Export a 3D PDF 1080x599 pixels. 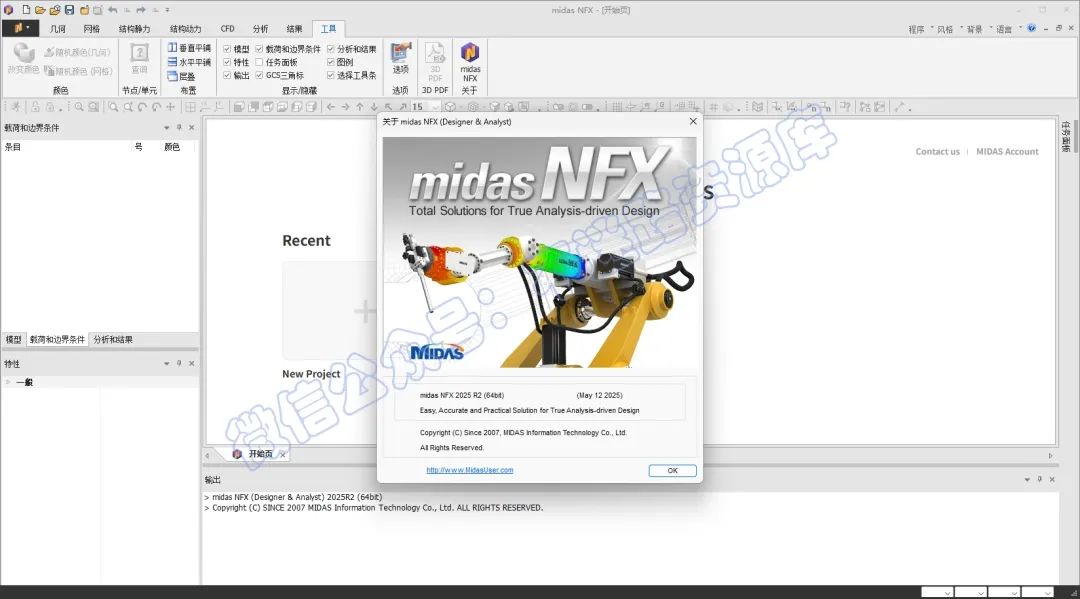coord(435,62)
